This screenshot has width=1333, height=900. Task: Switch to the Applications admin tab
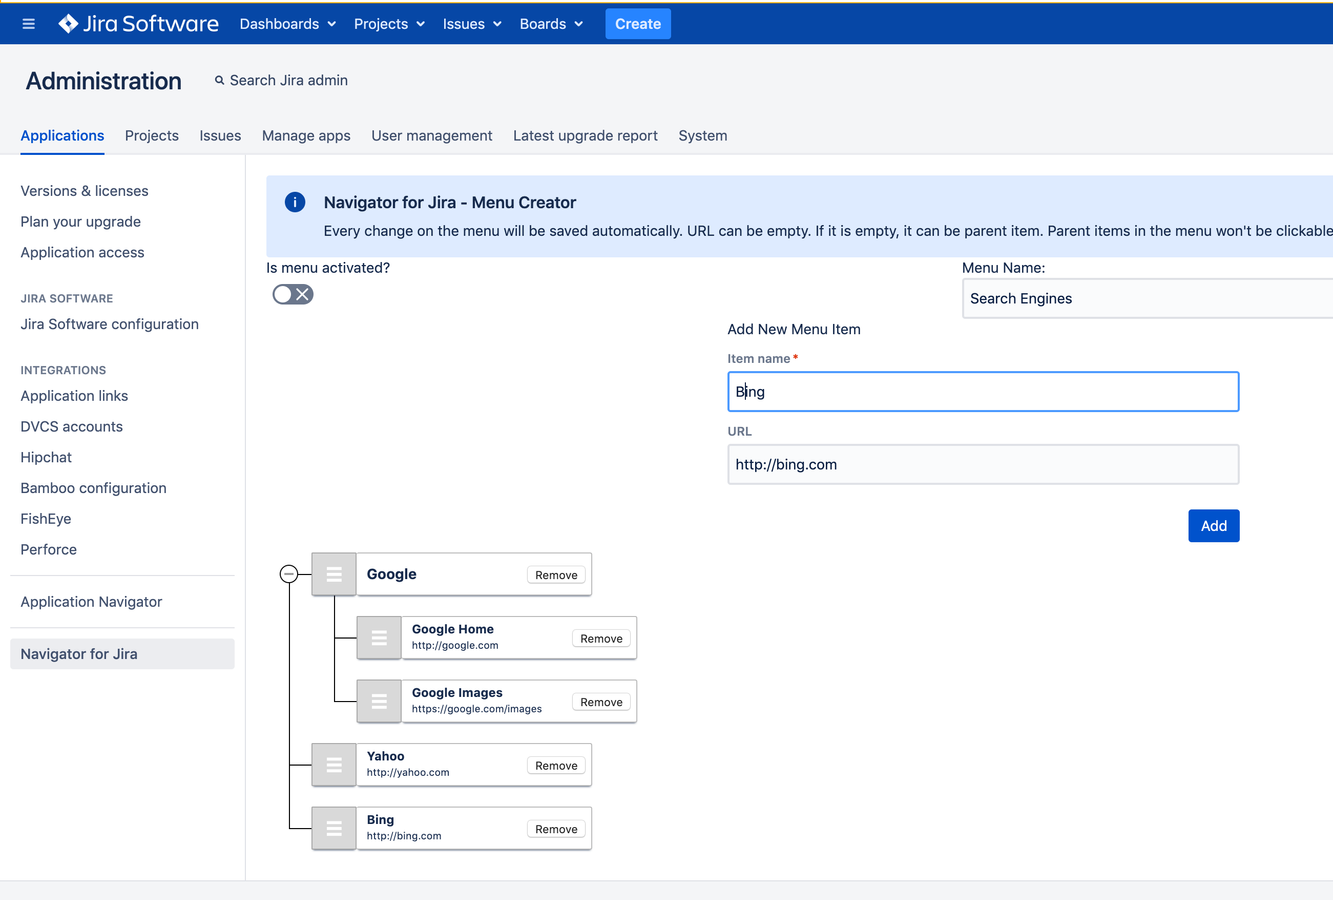pyautogui.click(x=62, y=136)
